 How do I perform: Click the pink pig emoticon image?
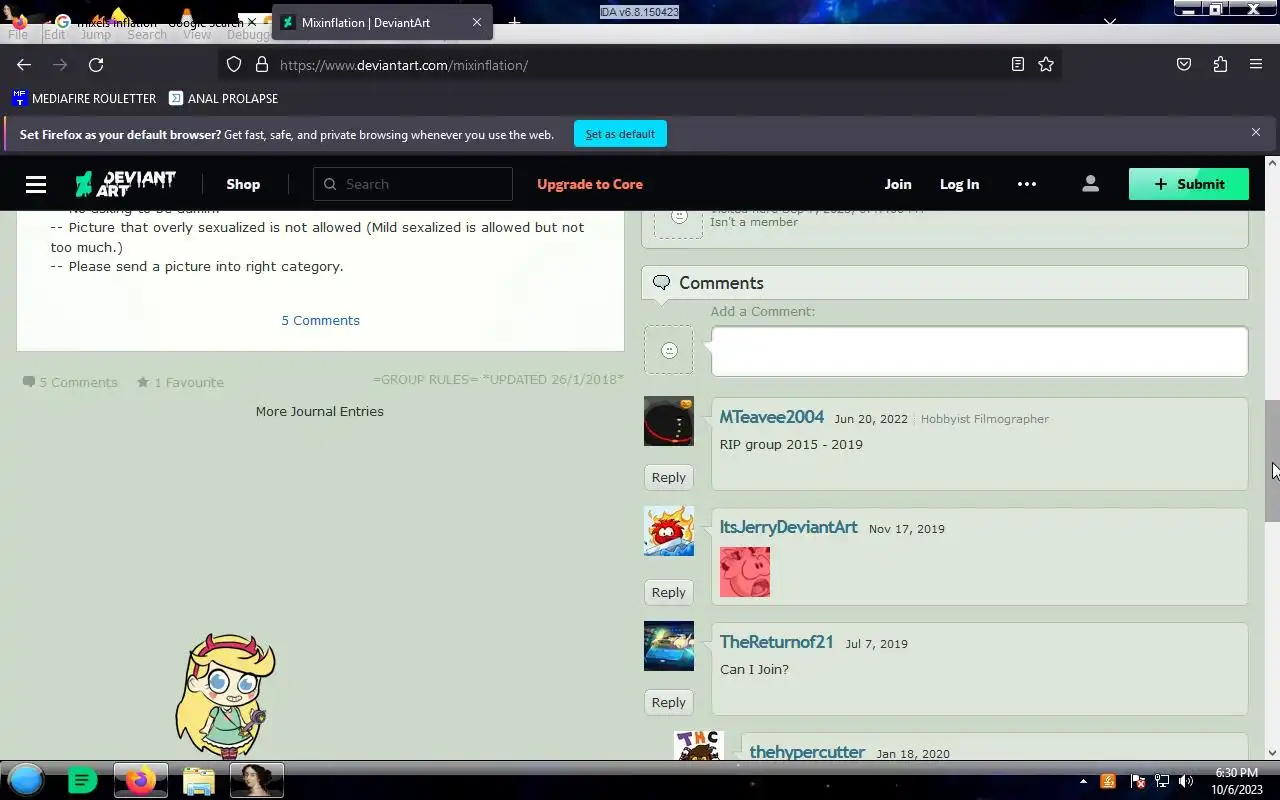(x=745, y=572)
